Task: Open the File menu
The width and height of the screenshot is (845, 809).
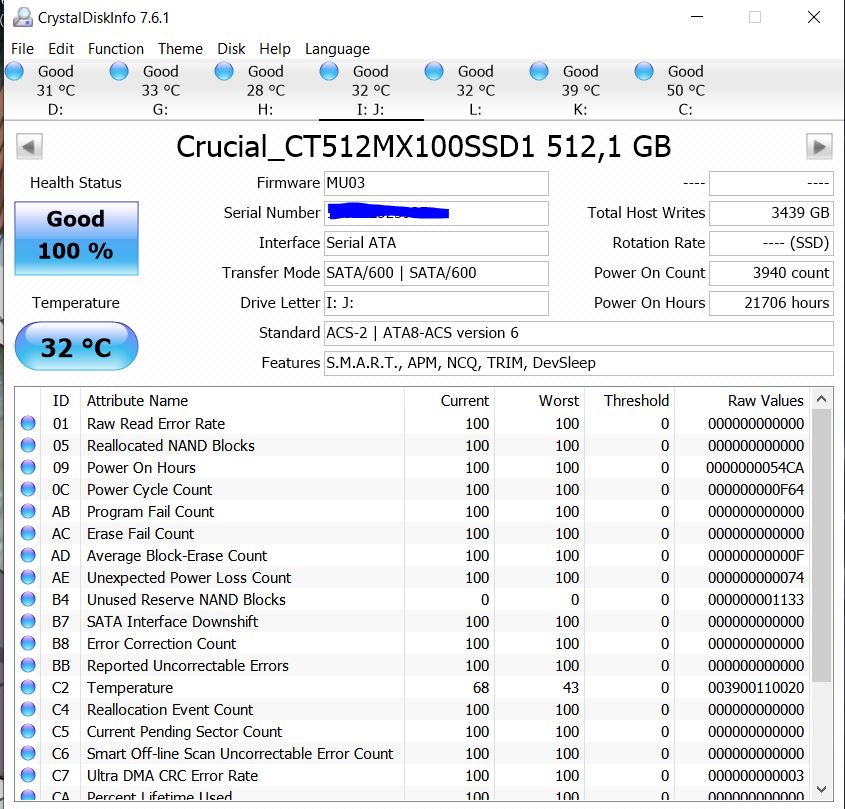Action: point(22,49)
